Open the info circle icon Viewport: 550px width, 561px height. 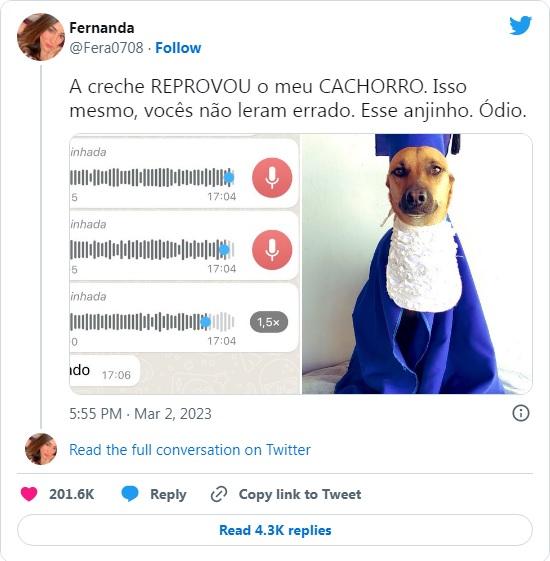[521, 413]
